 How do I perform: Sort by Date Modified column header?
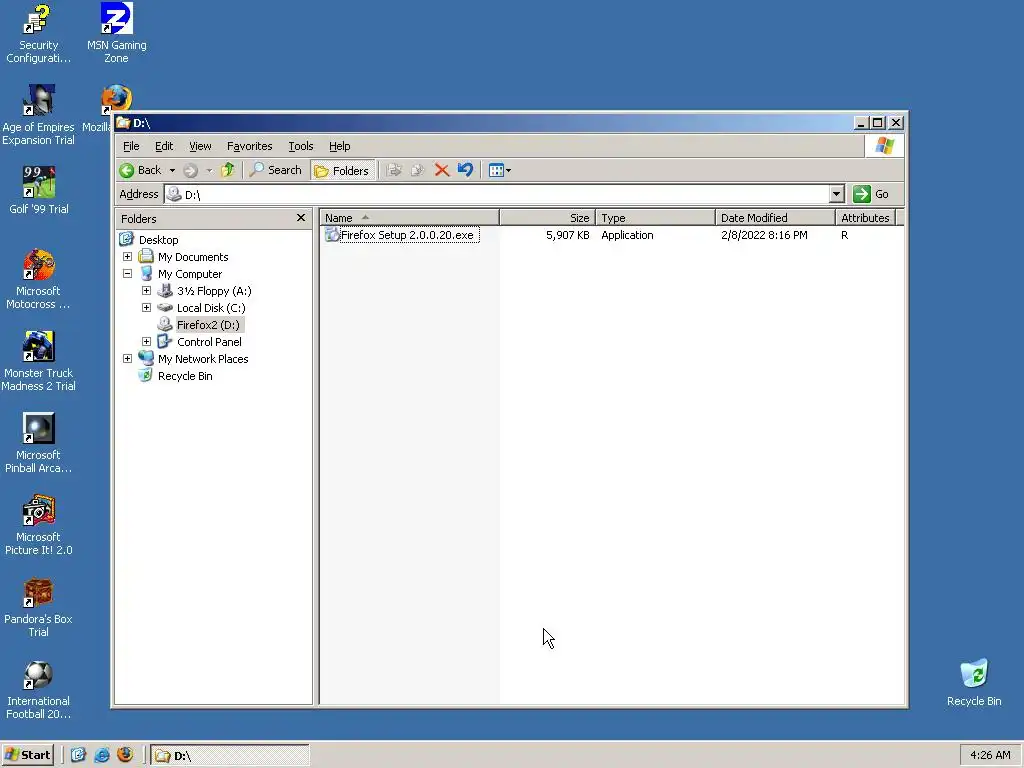click(x=775, y=217)
